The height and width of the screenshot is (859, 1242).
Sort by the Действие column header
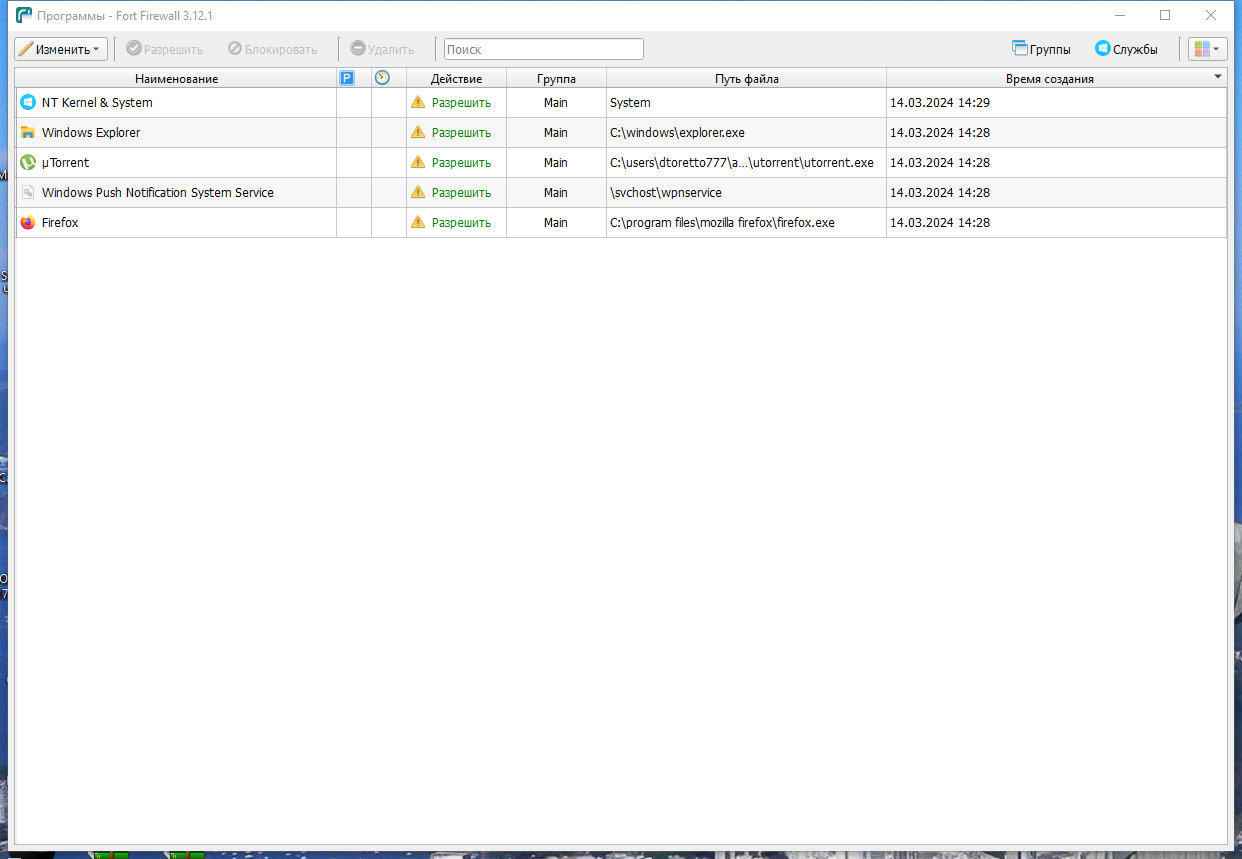456,78
